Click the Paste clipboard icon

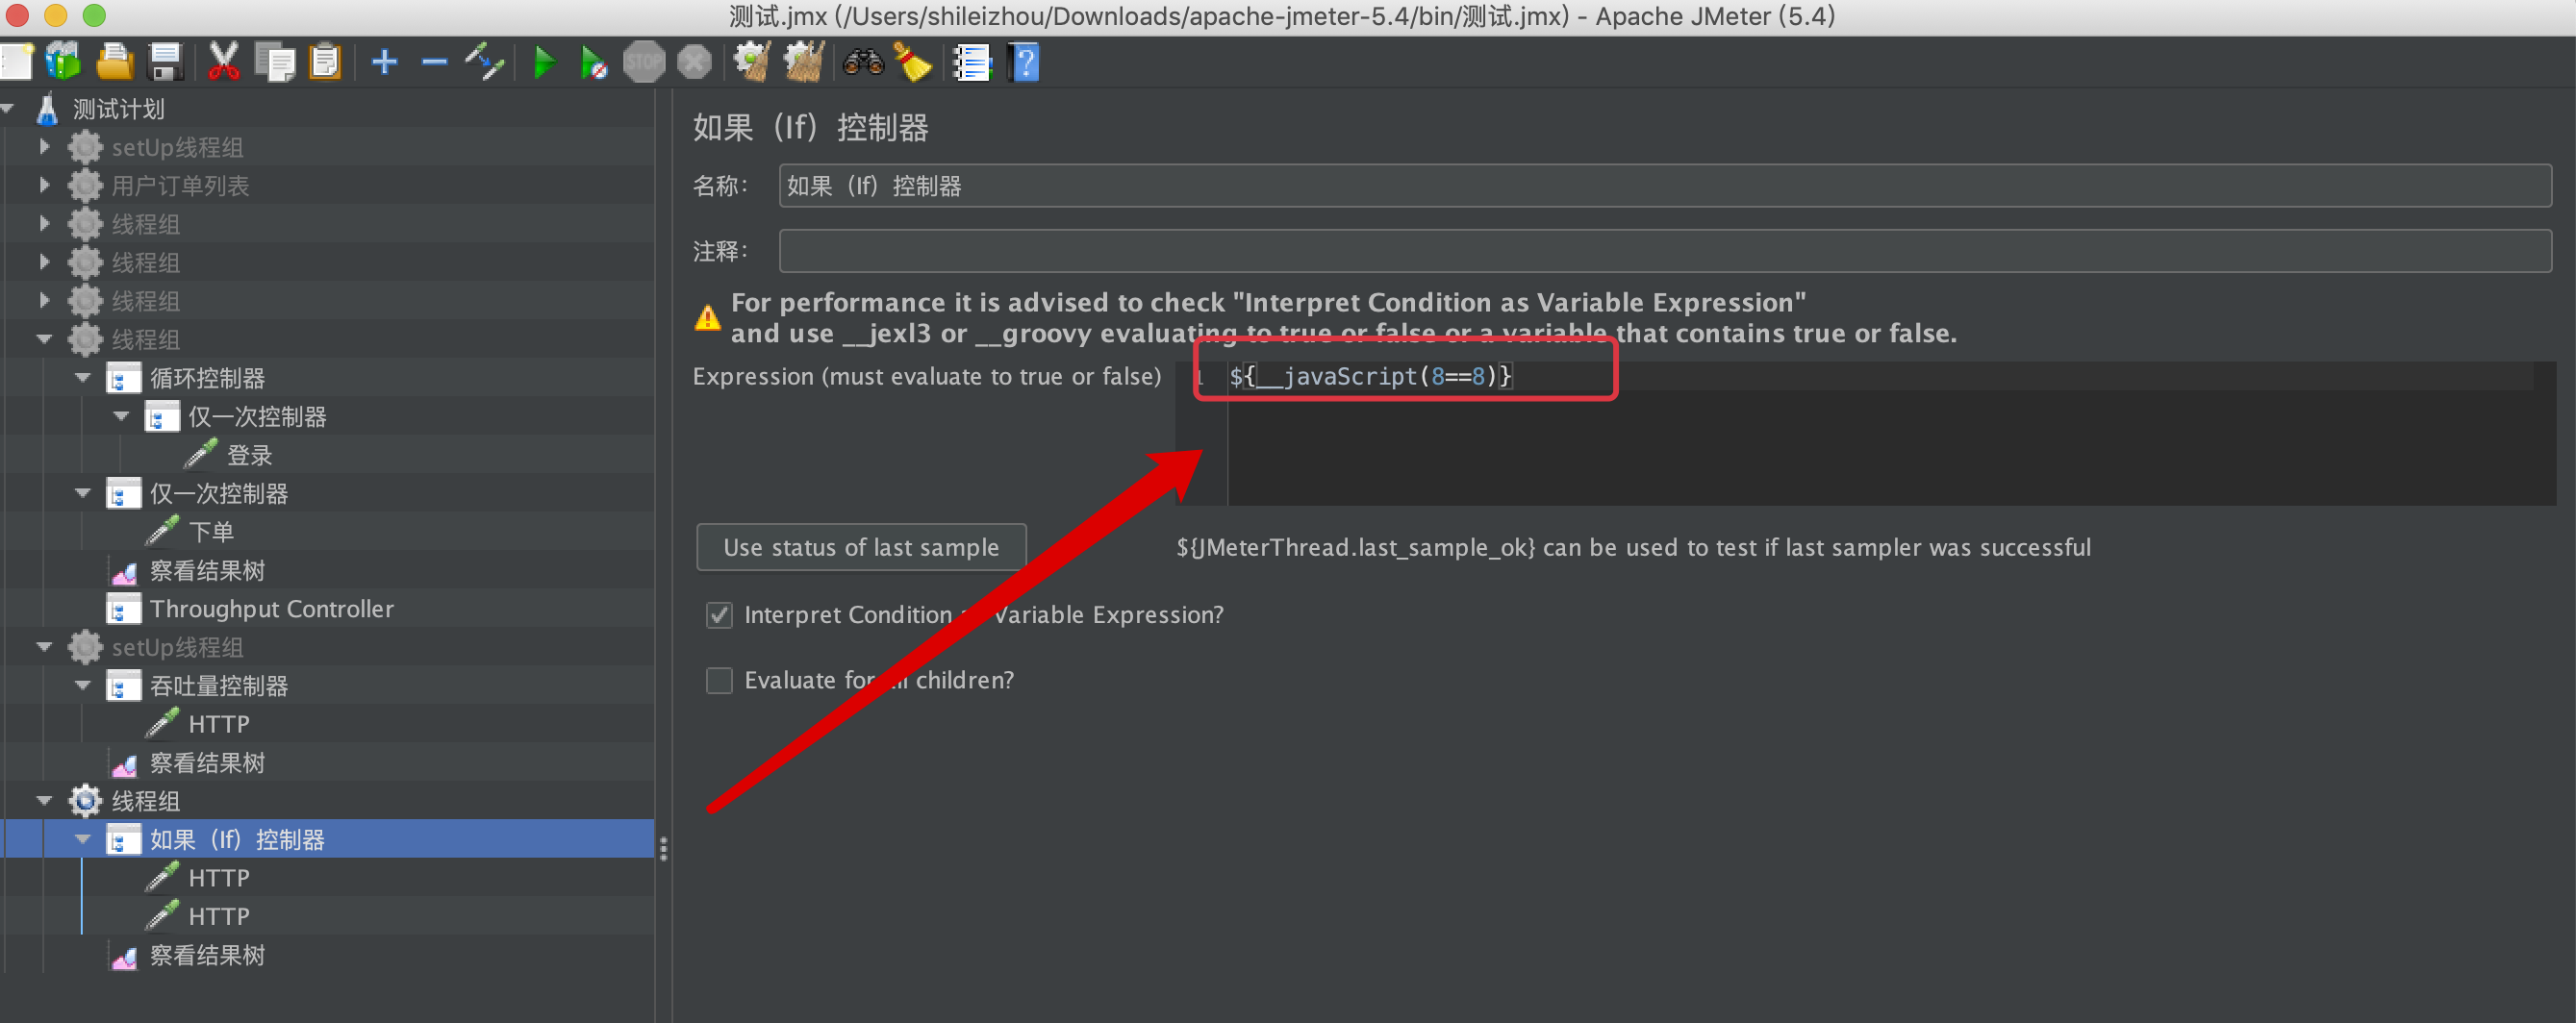coord(325,62)
